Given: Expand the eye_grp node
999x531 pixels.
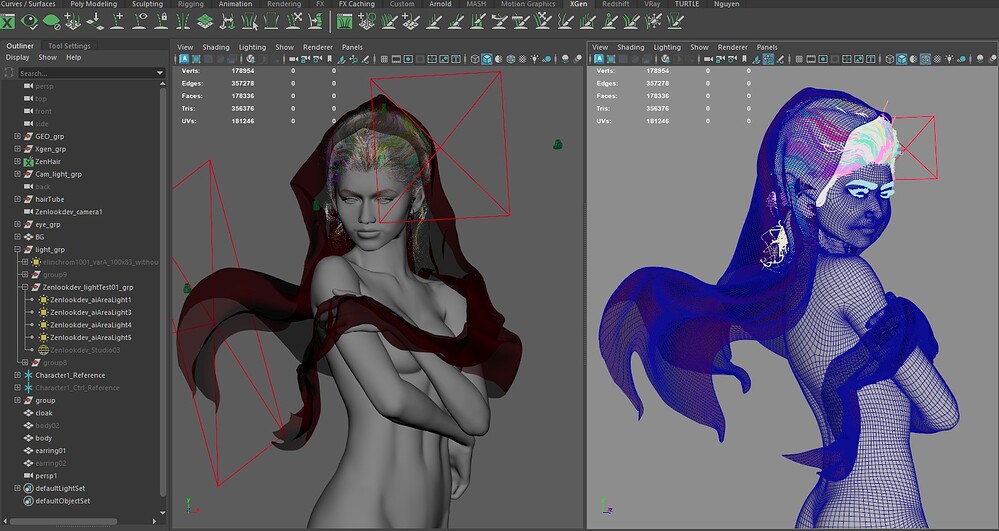Looking at the screenshot, I should [x=17, y=224].
